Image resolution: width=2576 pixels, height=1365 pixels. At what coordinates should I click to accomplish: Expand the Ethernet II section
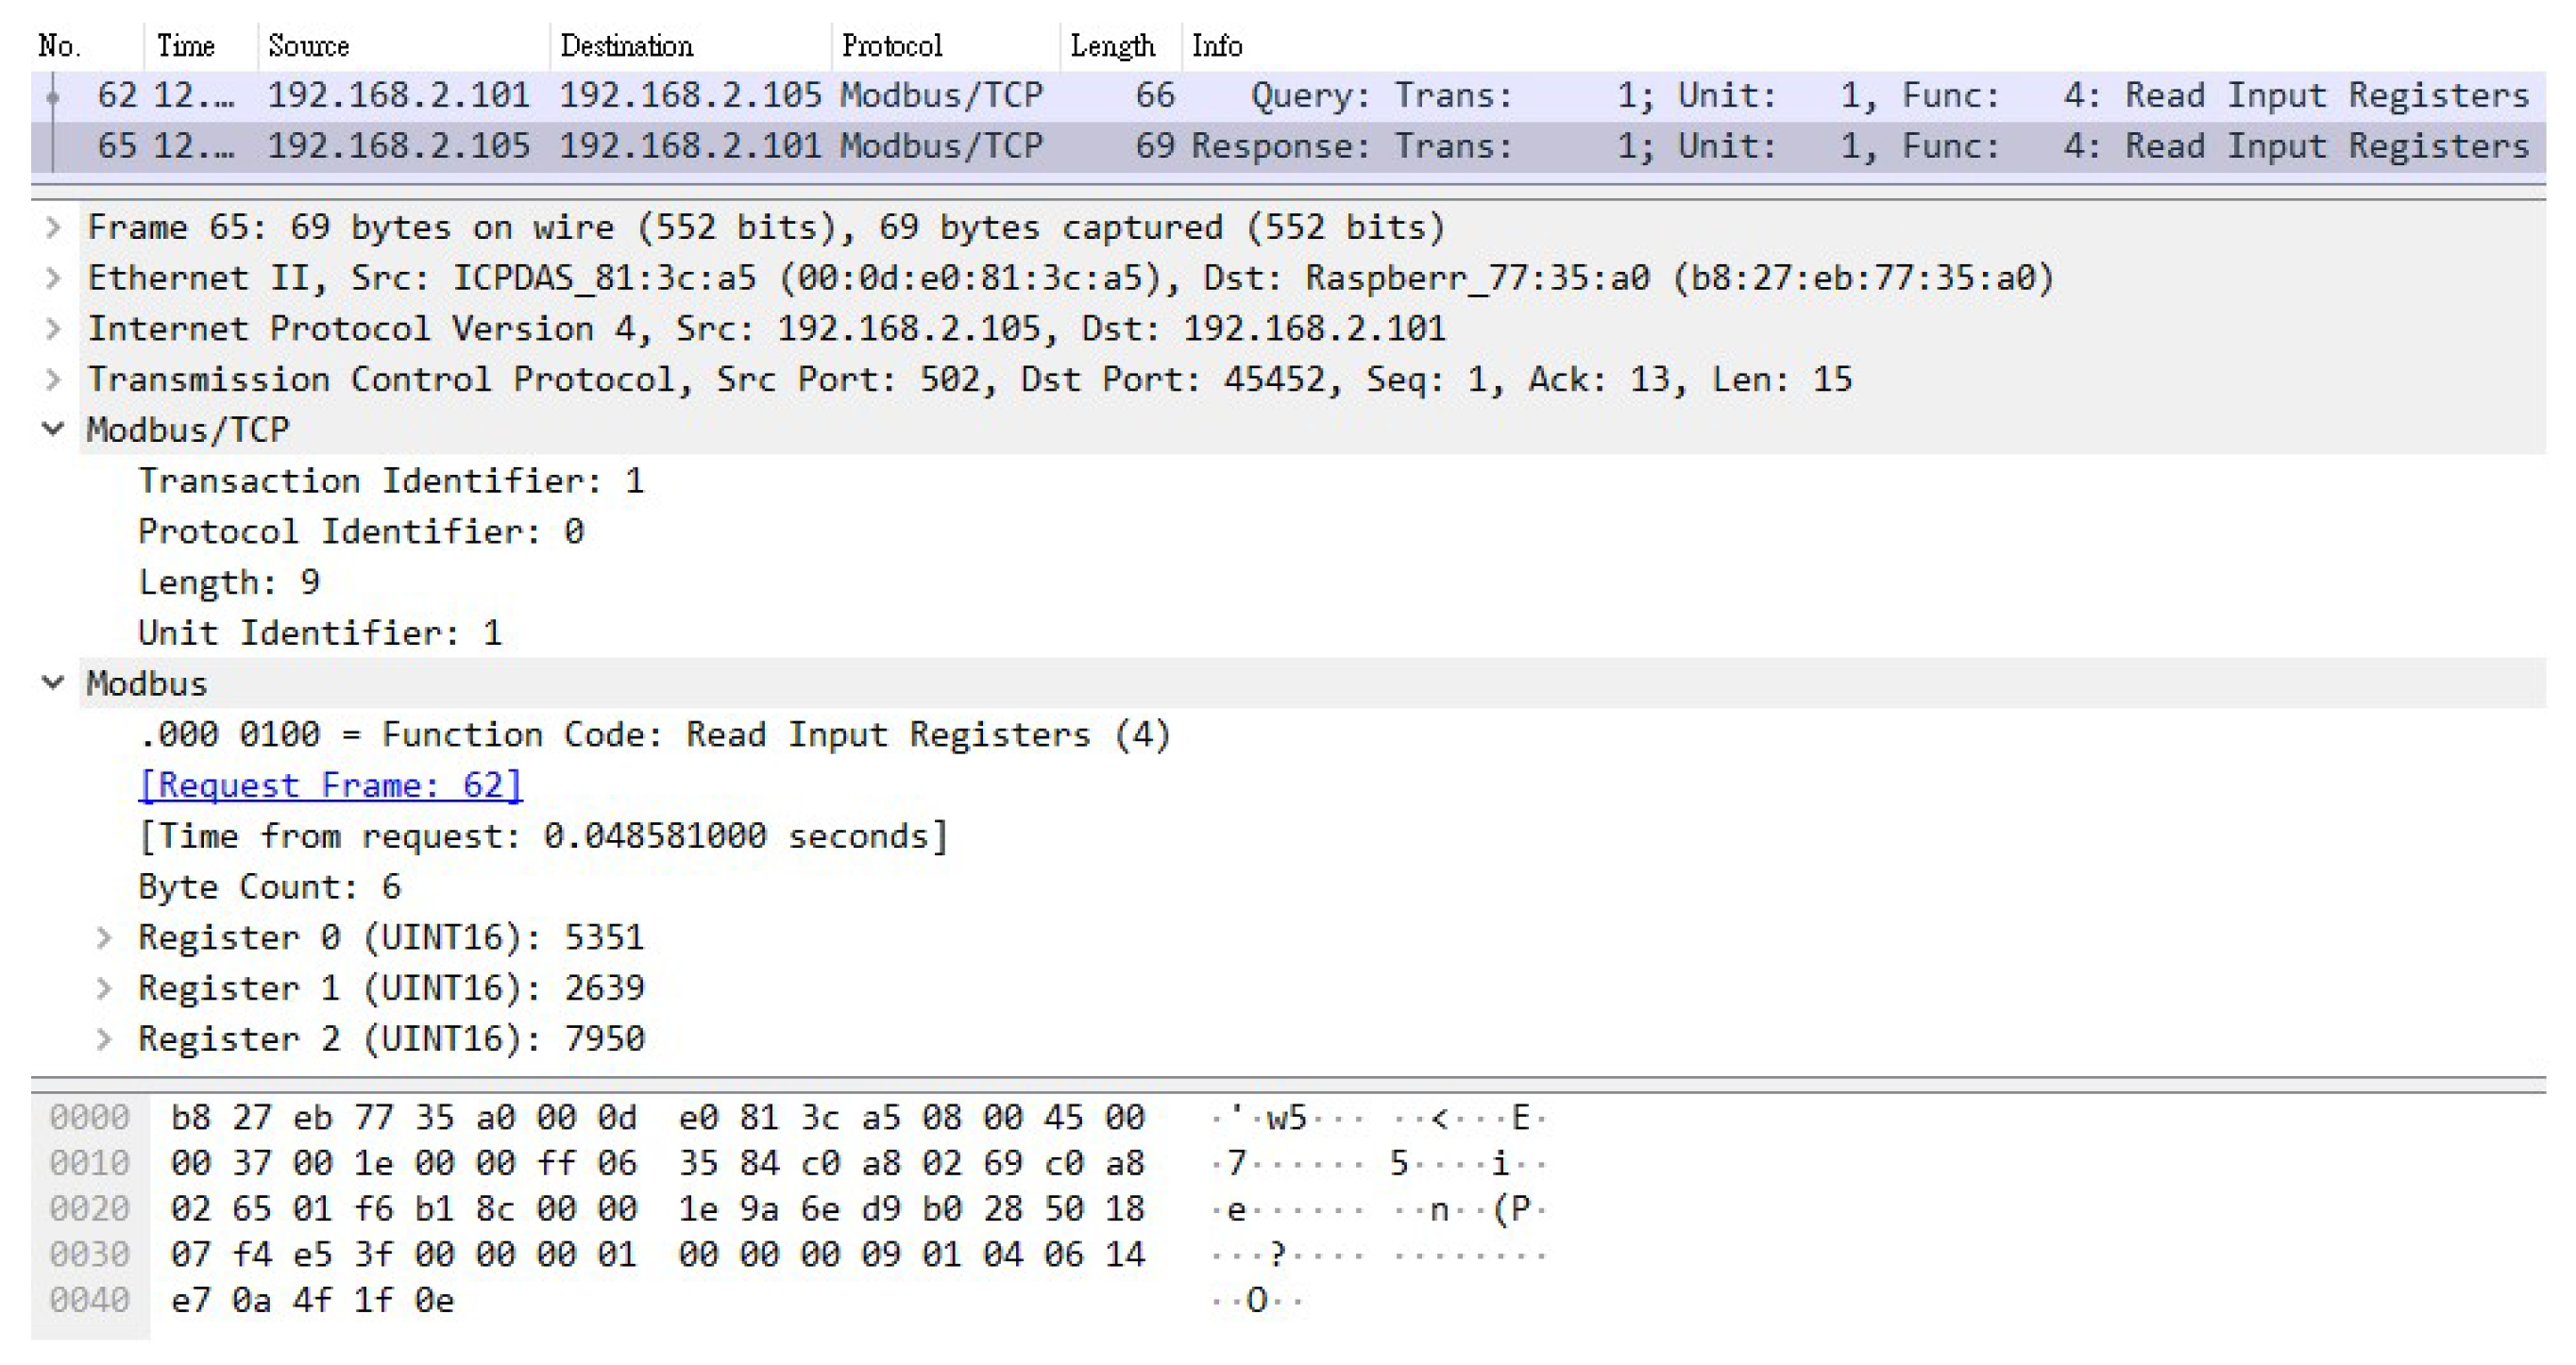53,278
